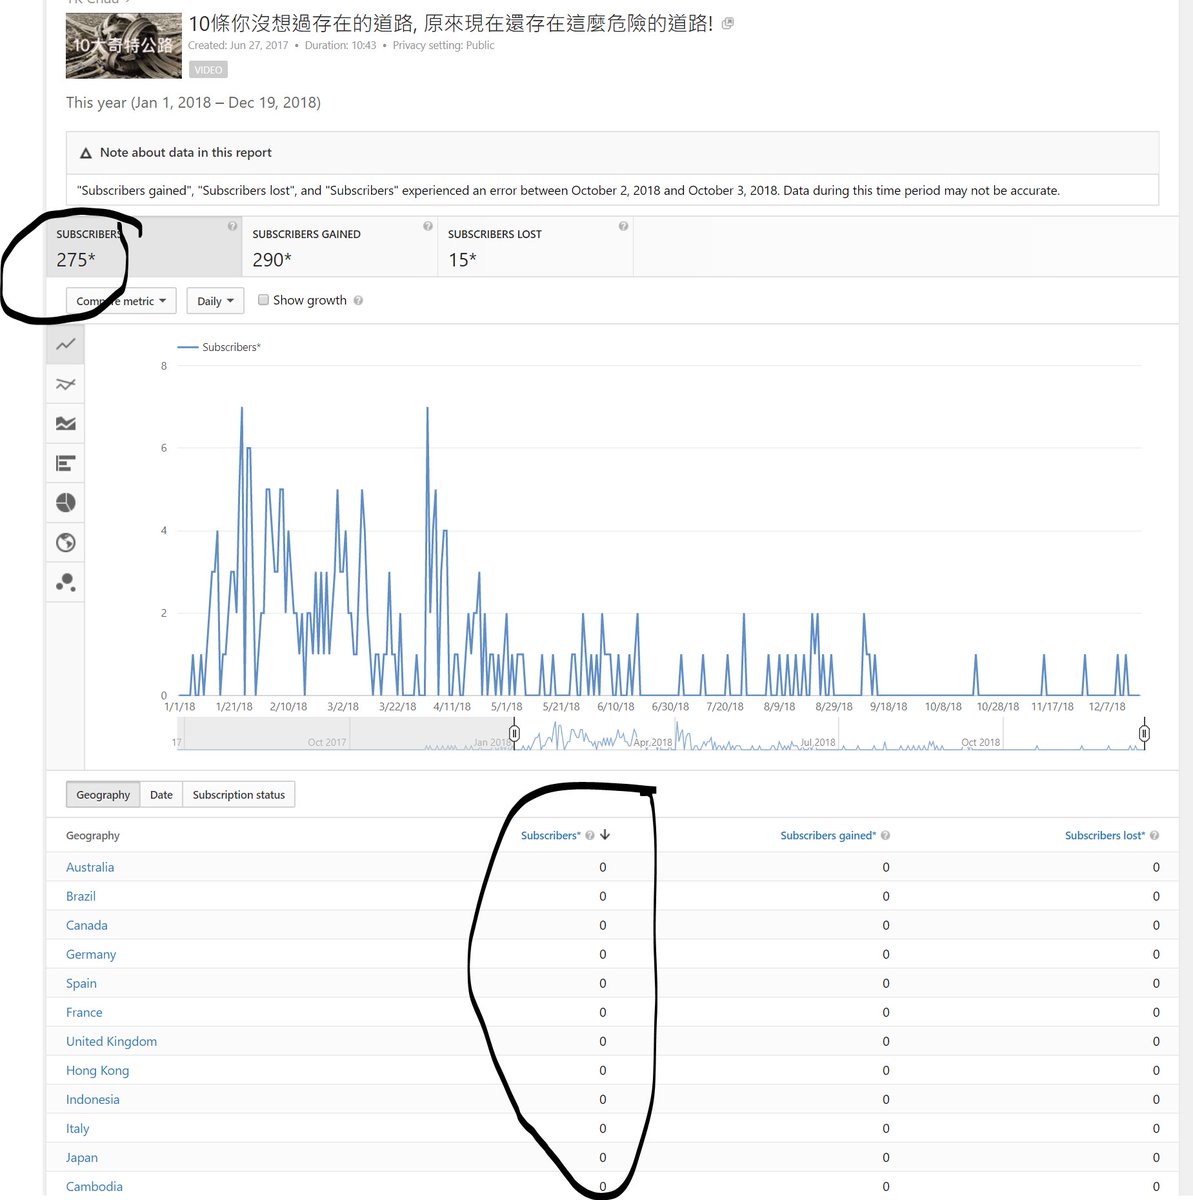Click right handle of date range slider
Screen dimensions: 1193x1200
1144,733
